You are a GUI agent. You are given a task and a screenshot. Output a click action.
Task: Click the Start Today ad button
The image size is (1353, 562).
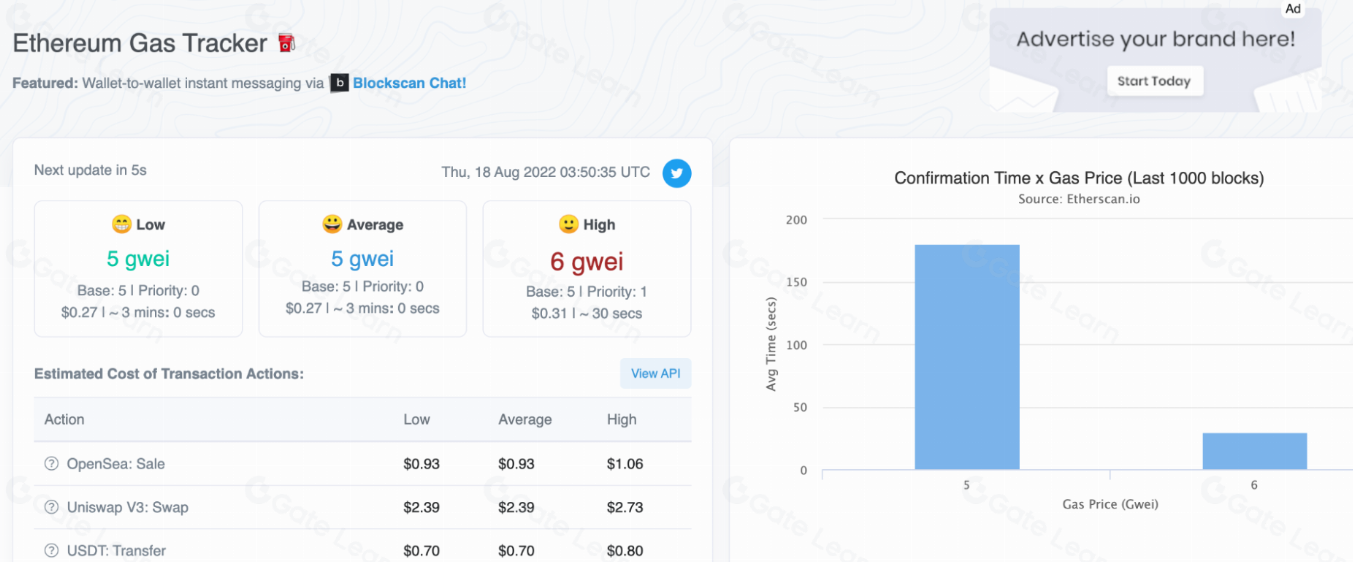[1154, 81]
